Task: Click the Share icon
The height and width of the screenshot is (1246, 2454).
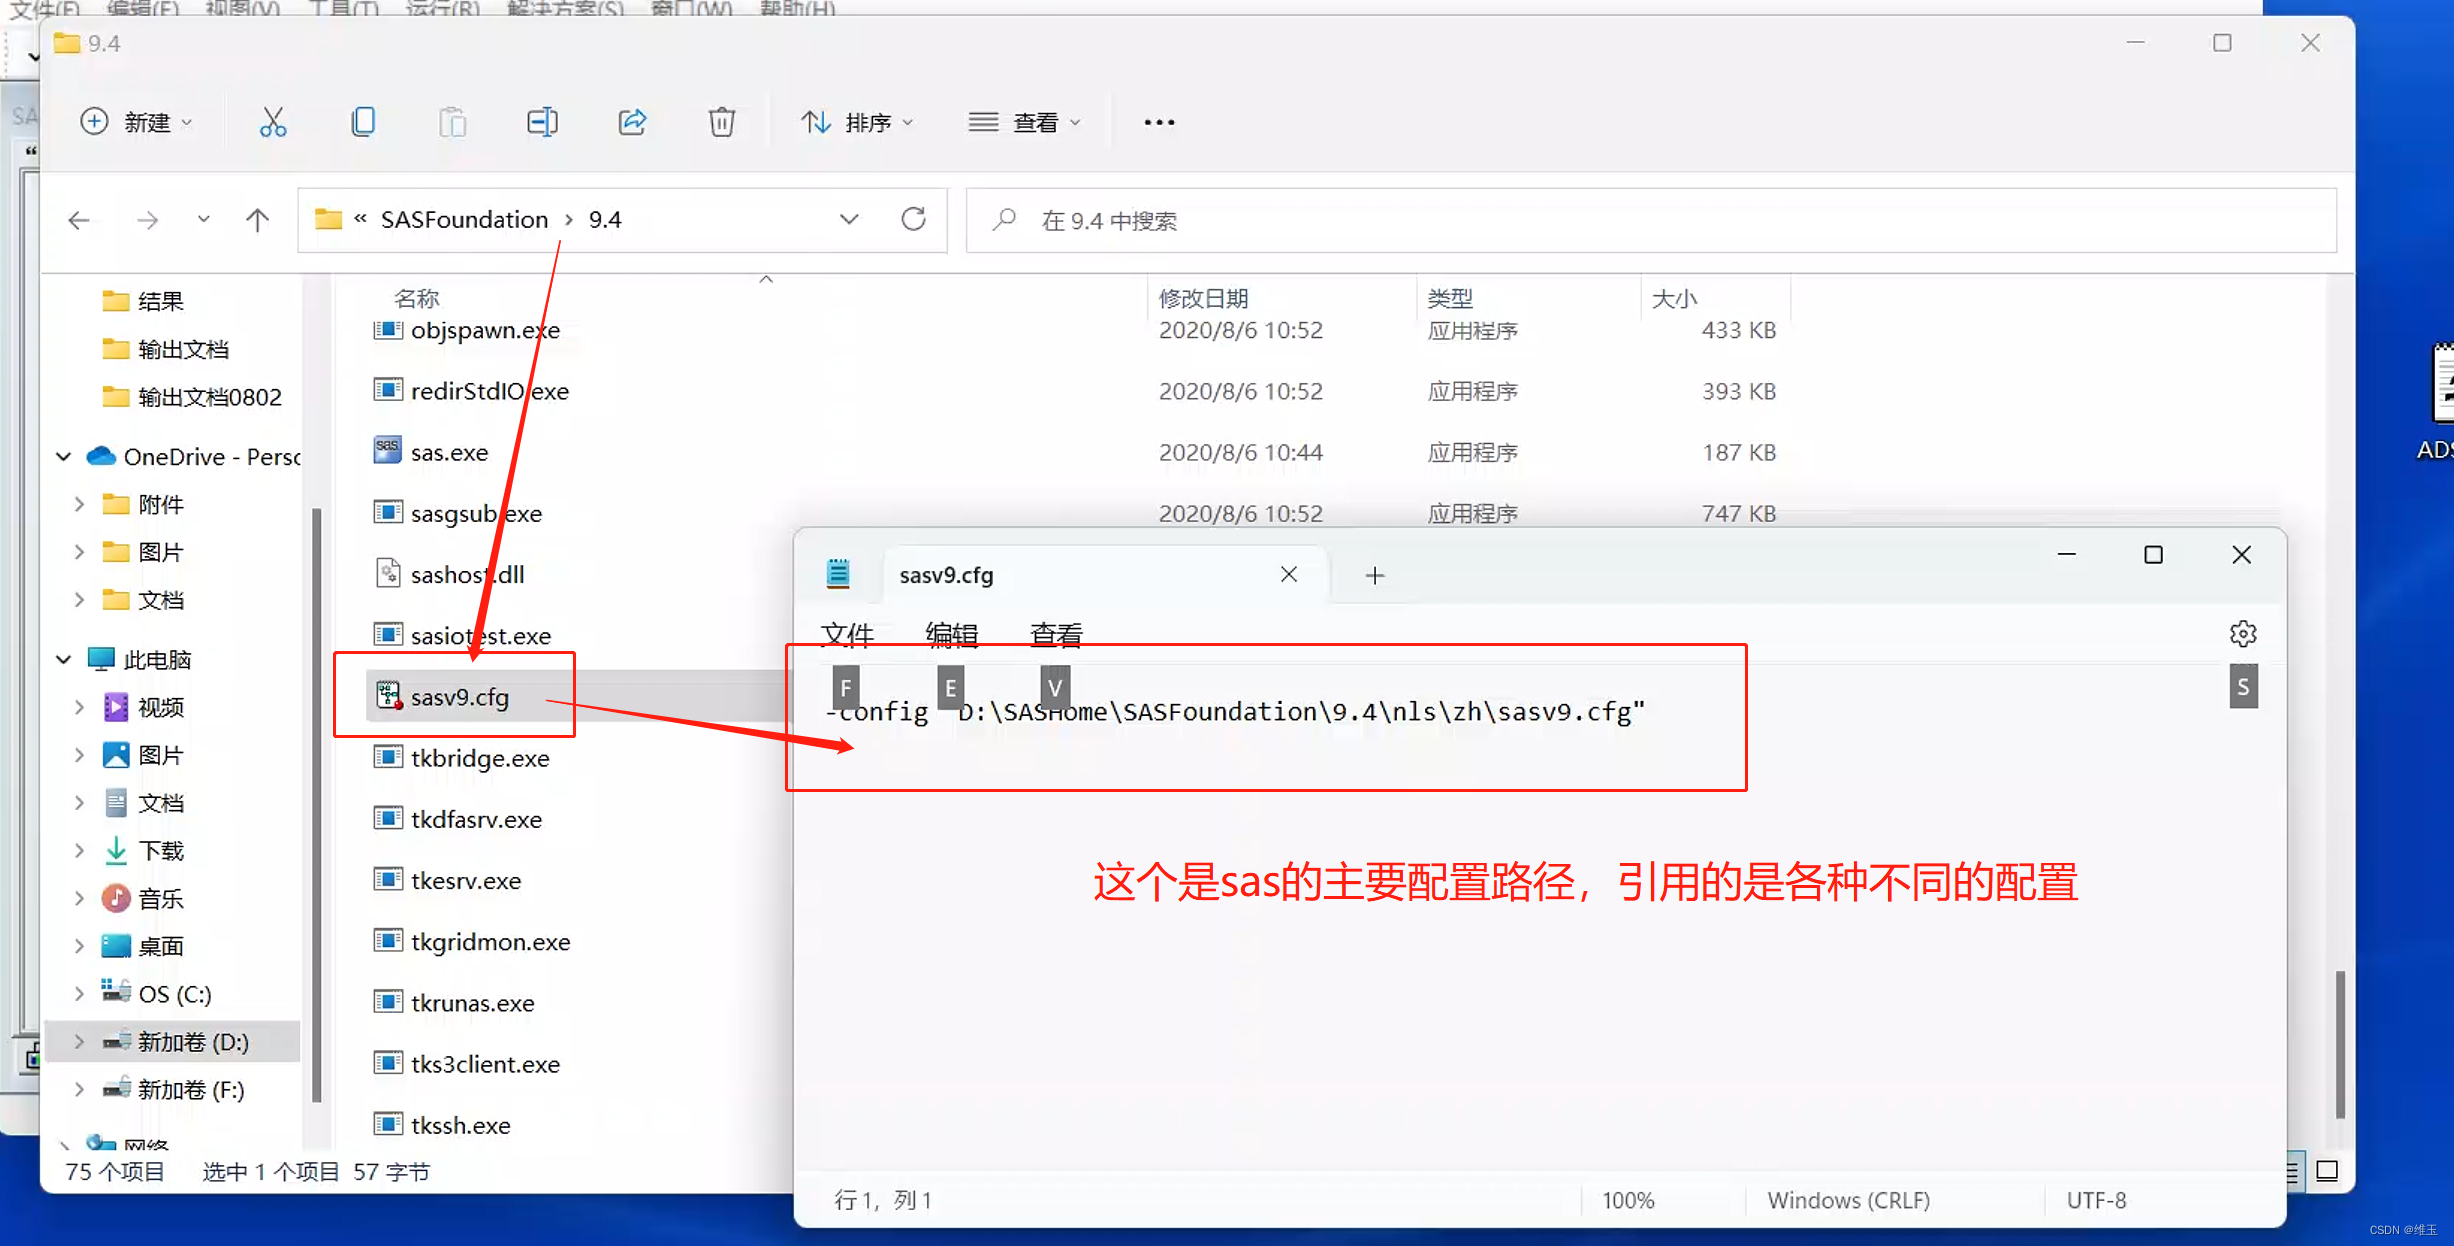Action: click(x=632, y=122)
